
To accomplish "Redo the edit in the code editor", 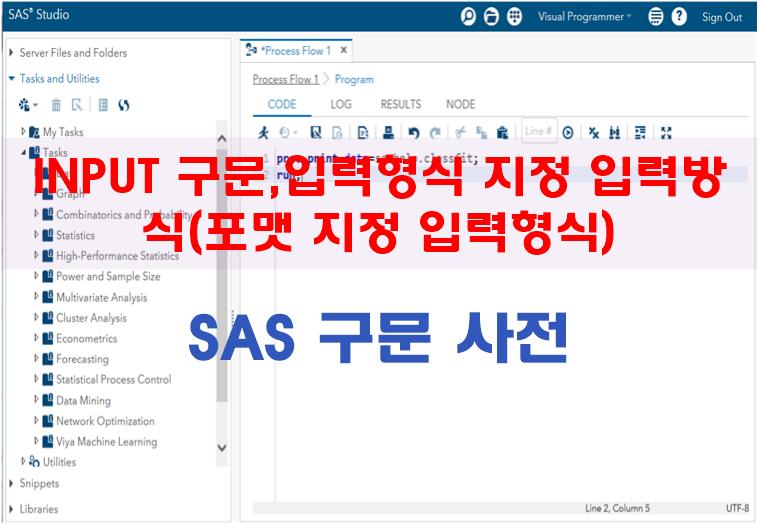I will 436,132.
